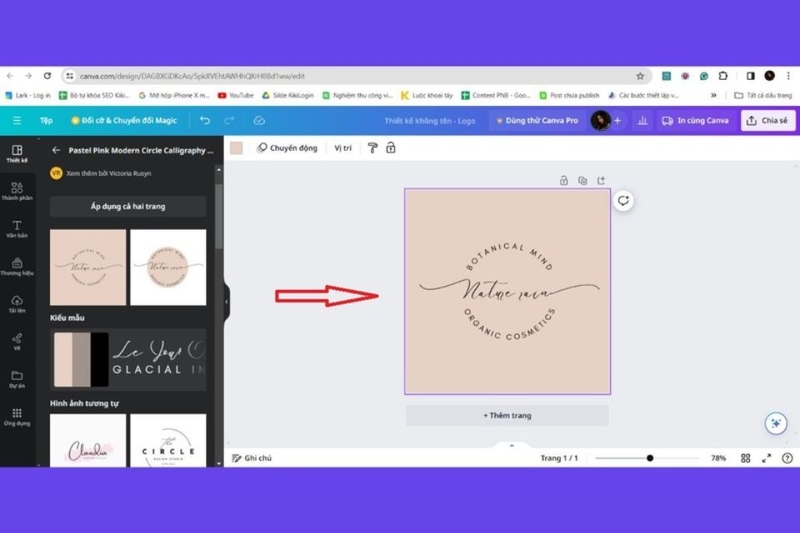Add collaborator with plus icon
Viewport: 800px width, 533px height.
[x=617, y=120]
